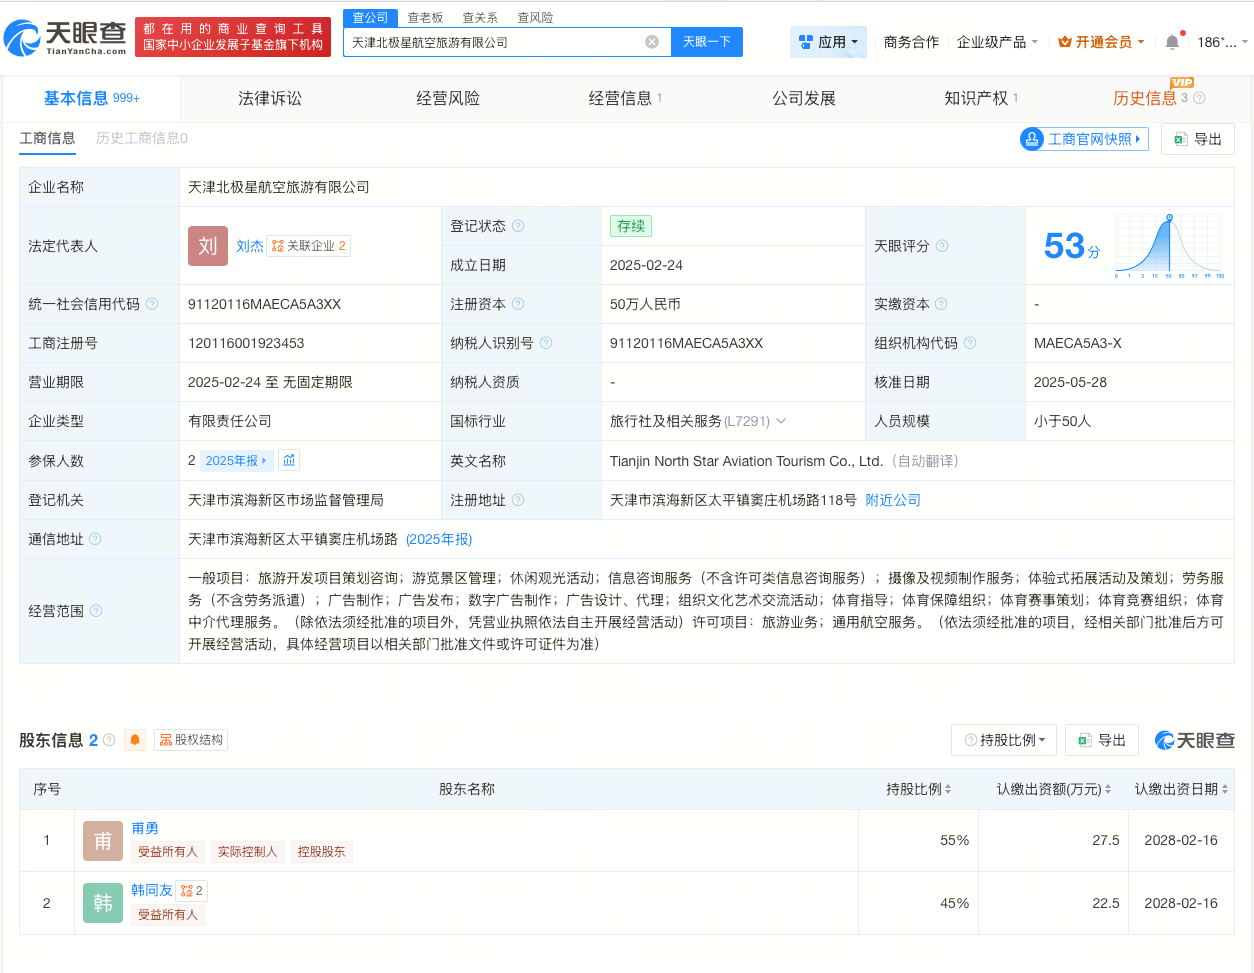Click the (2025年报) link in 通信地址
Screen dimensions: 1254x973
pyautogui.click(x=439, y=539)
